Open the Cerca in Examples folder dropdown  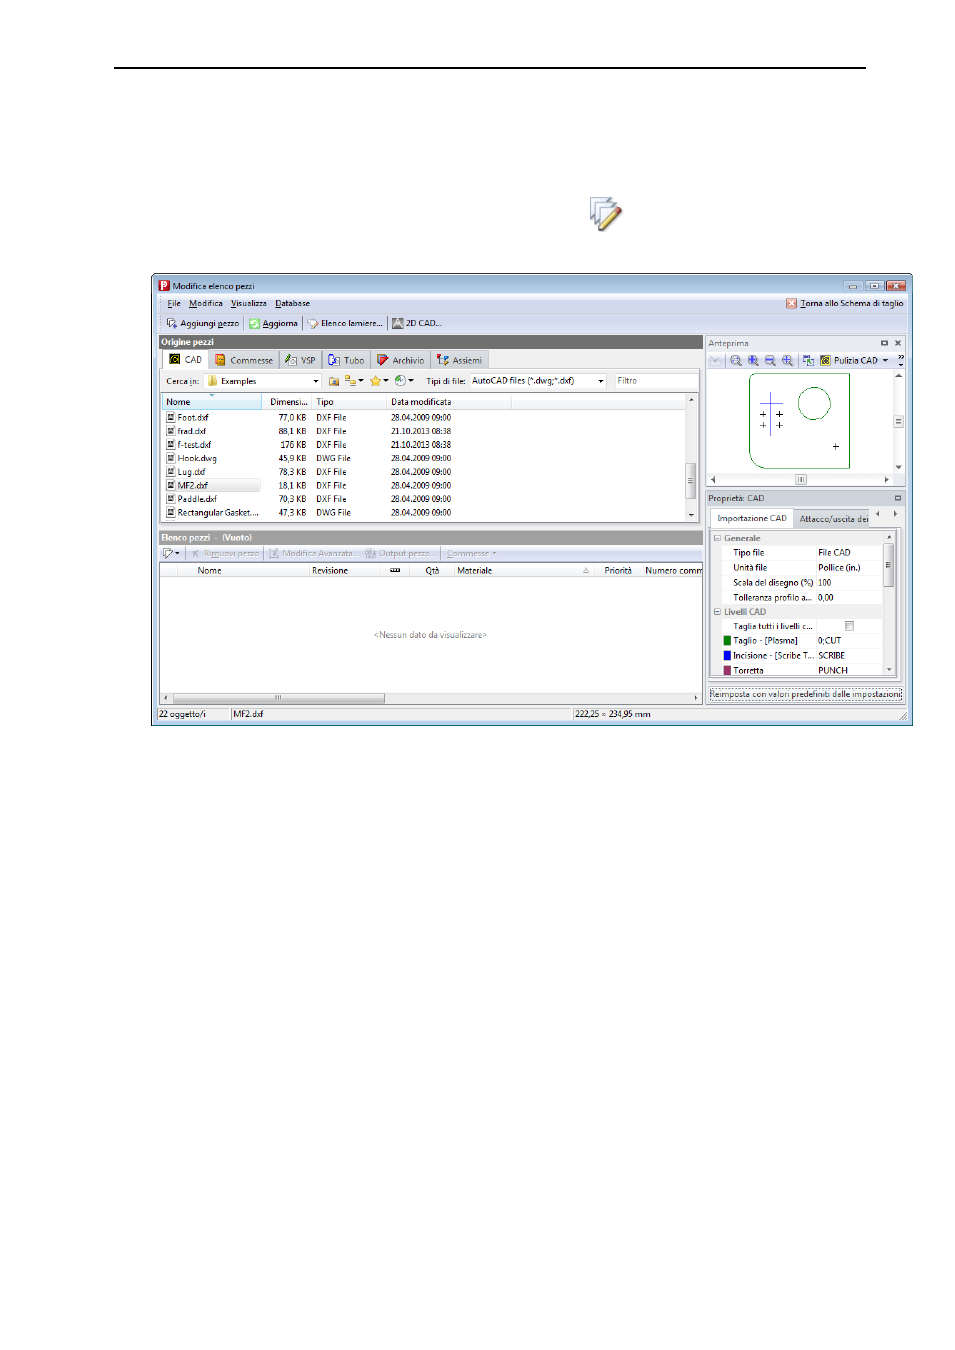point(316,381)
